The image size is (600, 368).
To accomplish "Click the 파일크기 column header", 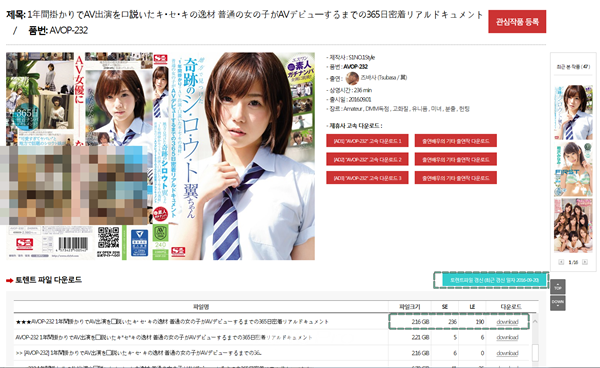I will tap(410, 307).
